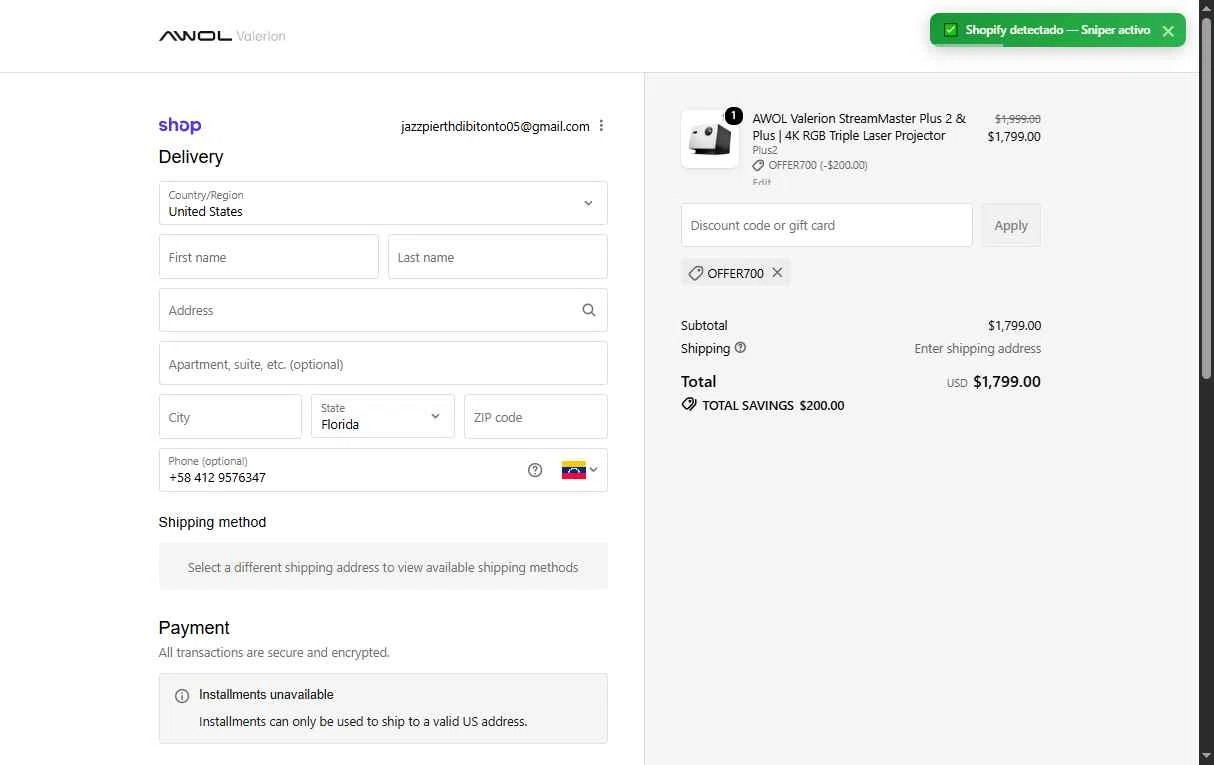The width and height of the screenshot is (1214, 765).
Task: Open the account options kebab menu
Action: tap(601, 126)
